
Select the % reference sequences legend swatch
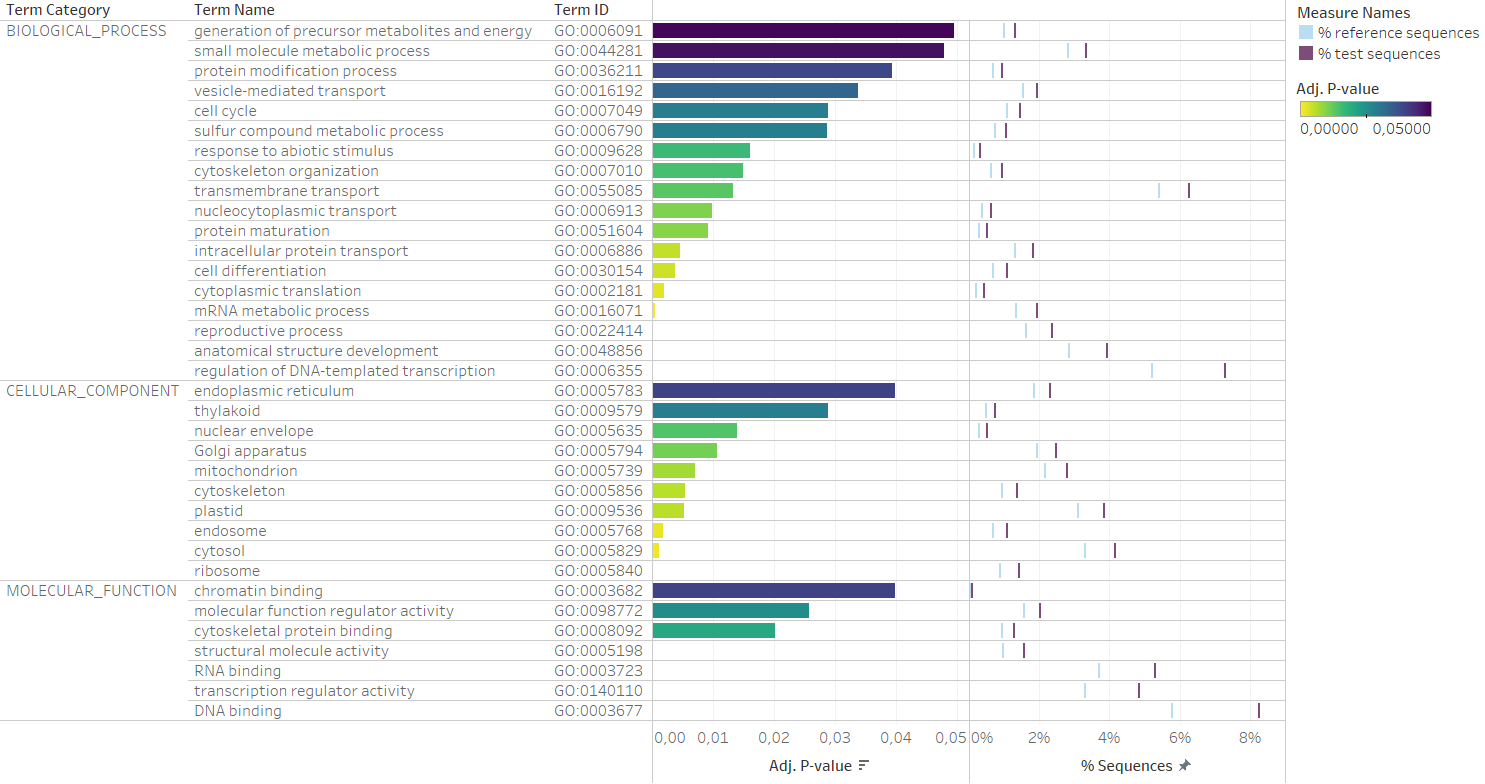coord(1305,33)
